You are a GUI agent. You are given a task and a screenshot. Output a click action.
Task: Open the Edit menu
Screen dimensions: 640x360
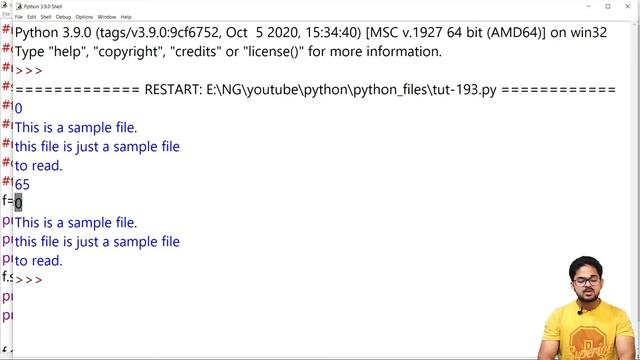pos(32,17)
